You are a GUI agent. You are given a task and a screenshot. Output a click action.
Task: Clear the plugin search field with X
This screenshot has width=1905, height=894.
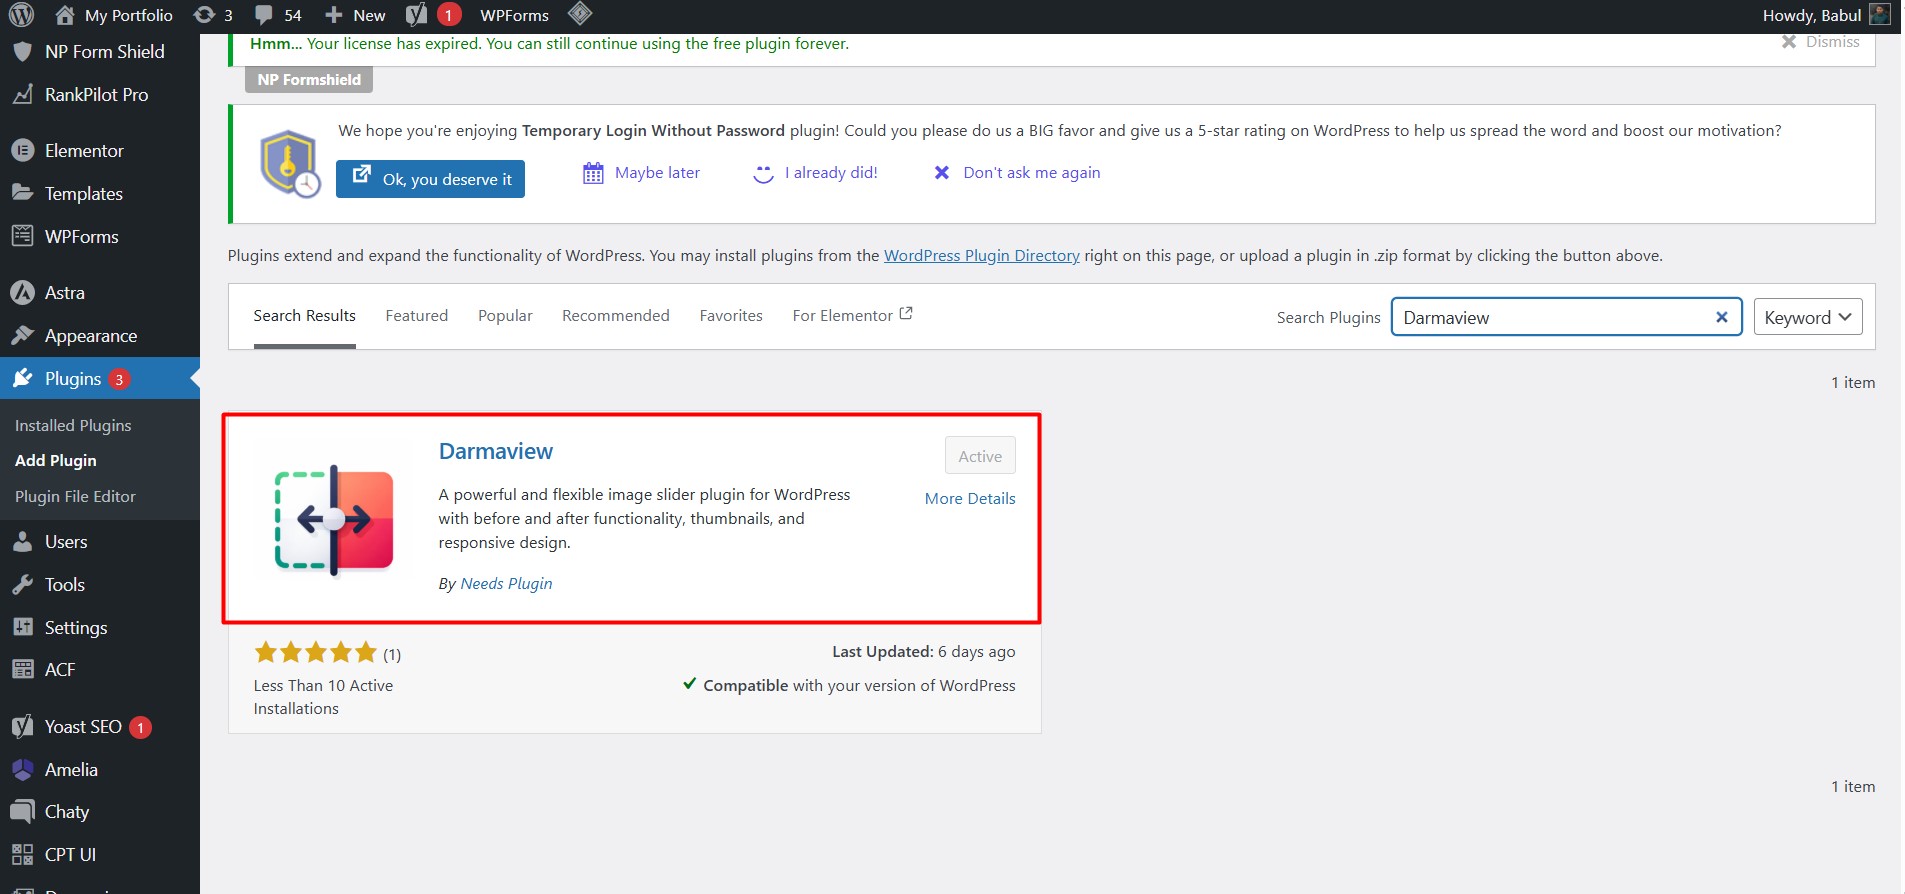point(1721,317)
